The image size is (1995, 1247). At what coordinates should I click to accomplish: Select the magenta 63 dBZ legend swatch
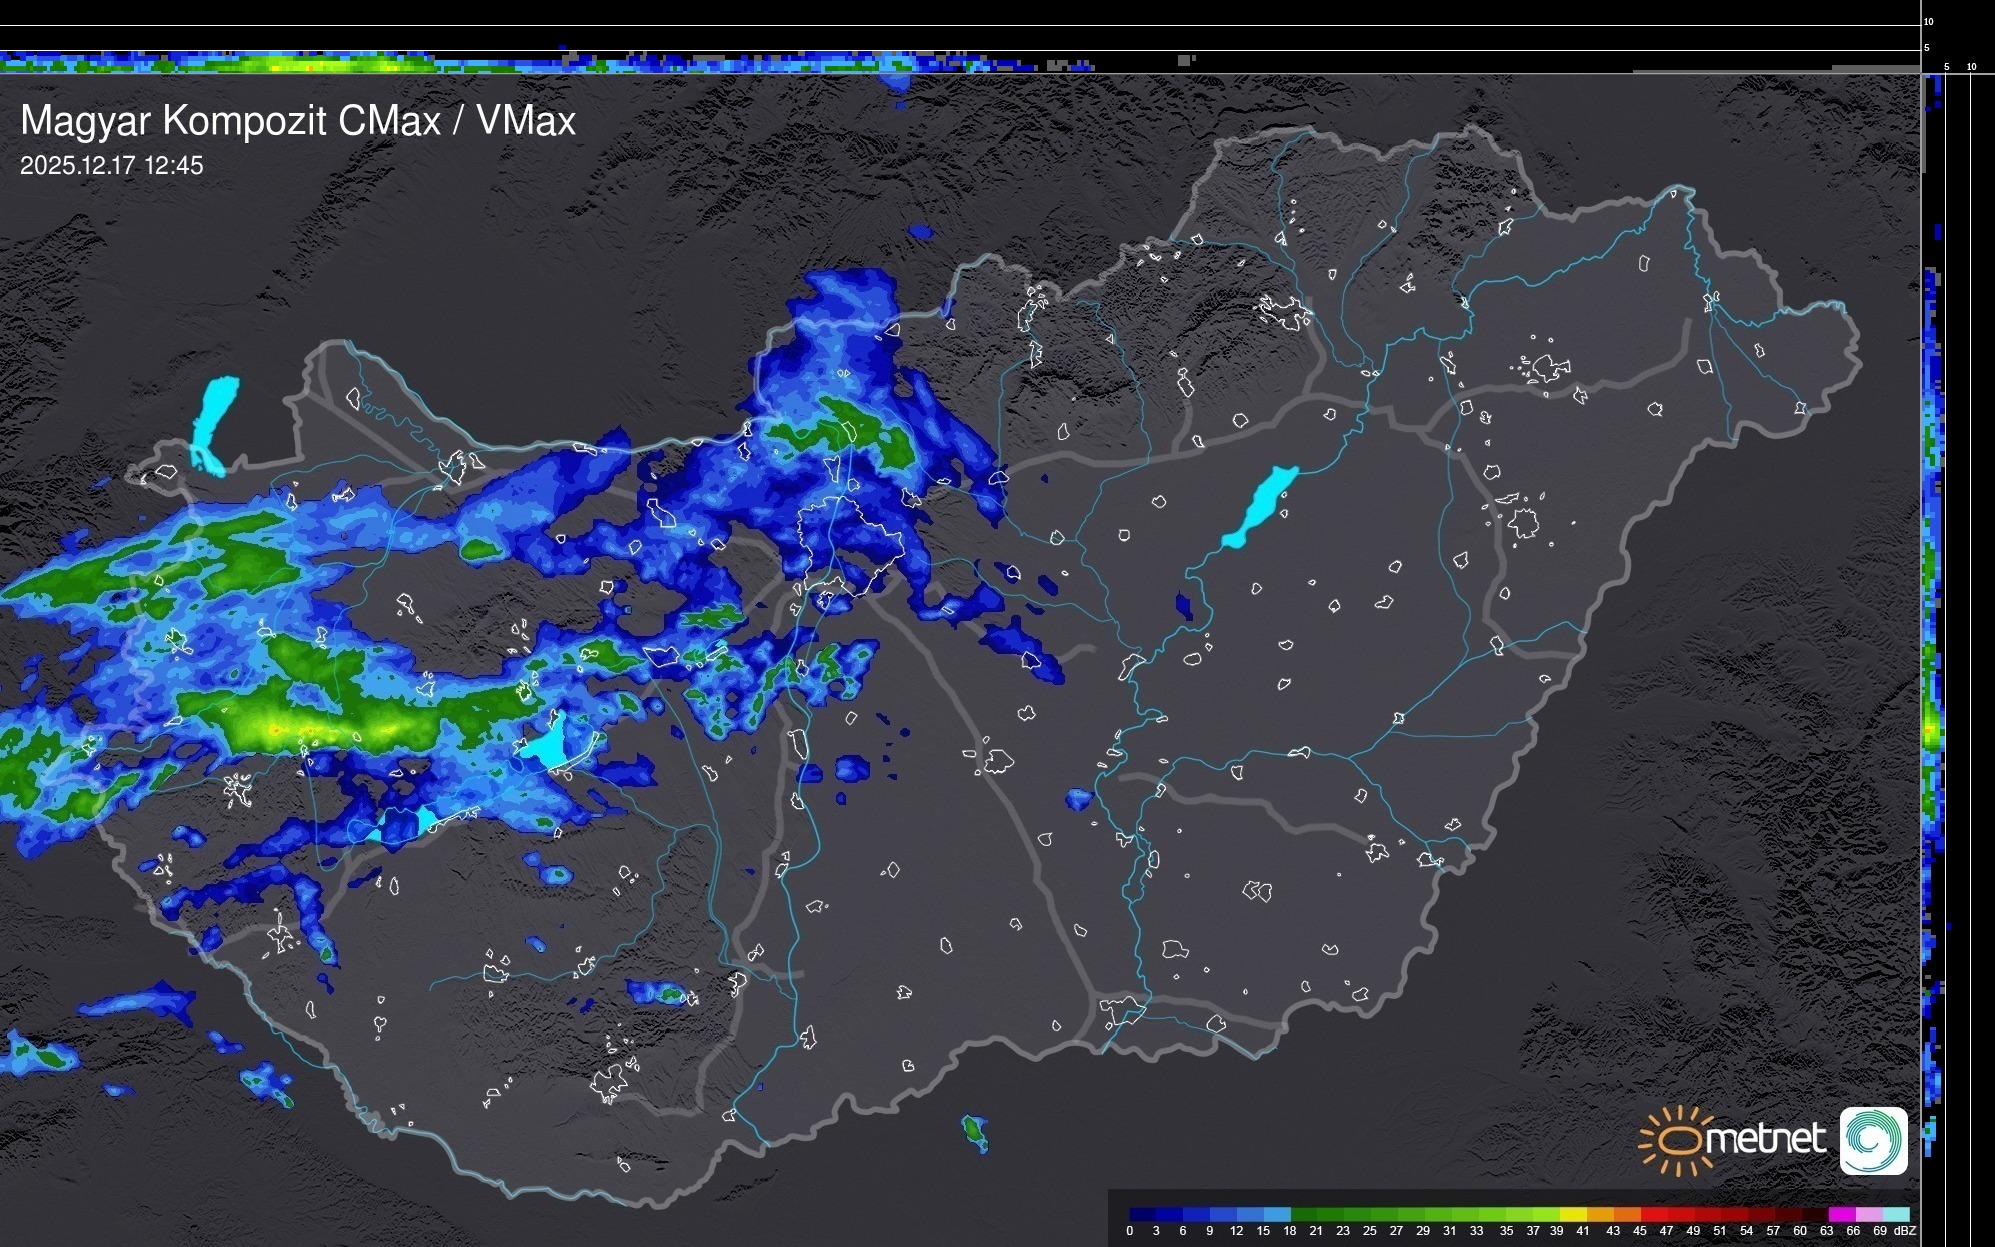pyautogui.click(x=1842, y=1214)
